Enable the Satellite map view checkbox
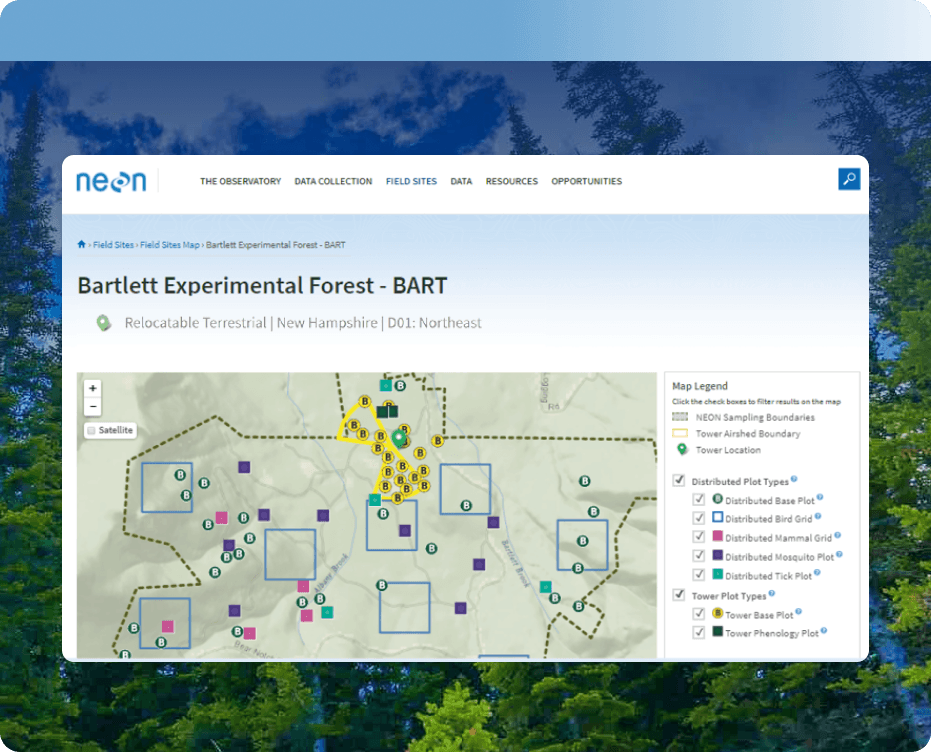932x752 pixels. [92, 430]
